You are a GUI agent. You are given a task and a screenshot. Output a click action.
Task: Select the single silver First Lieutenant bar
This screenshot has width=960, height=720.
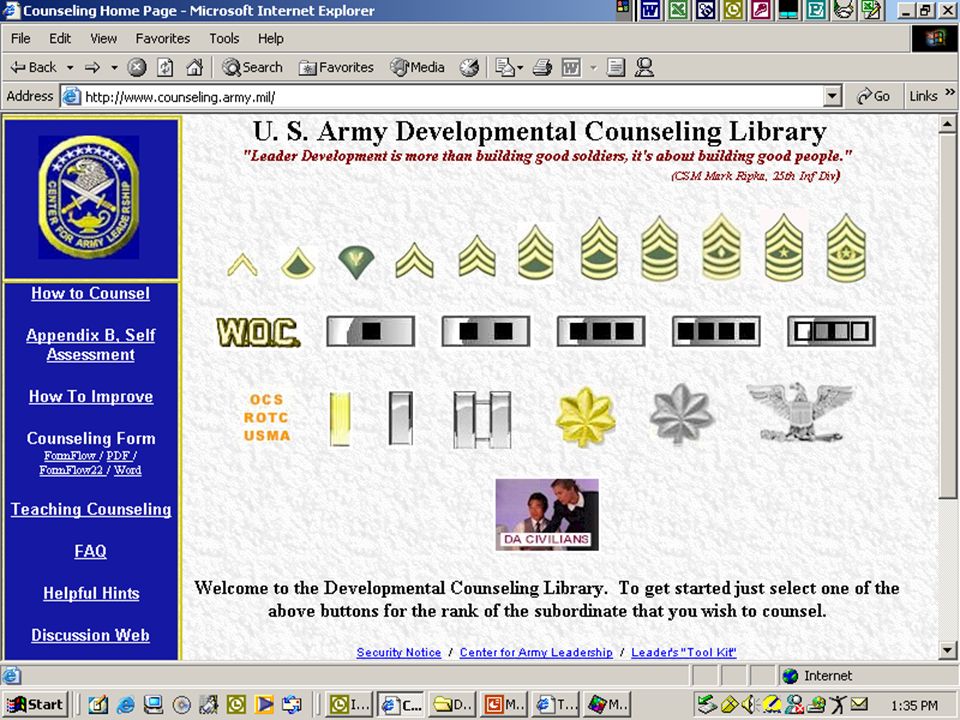pos(400,418)
